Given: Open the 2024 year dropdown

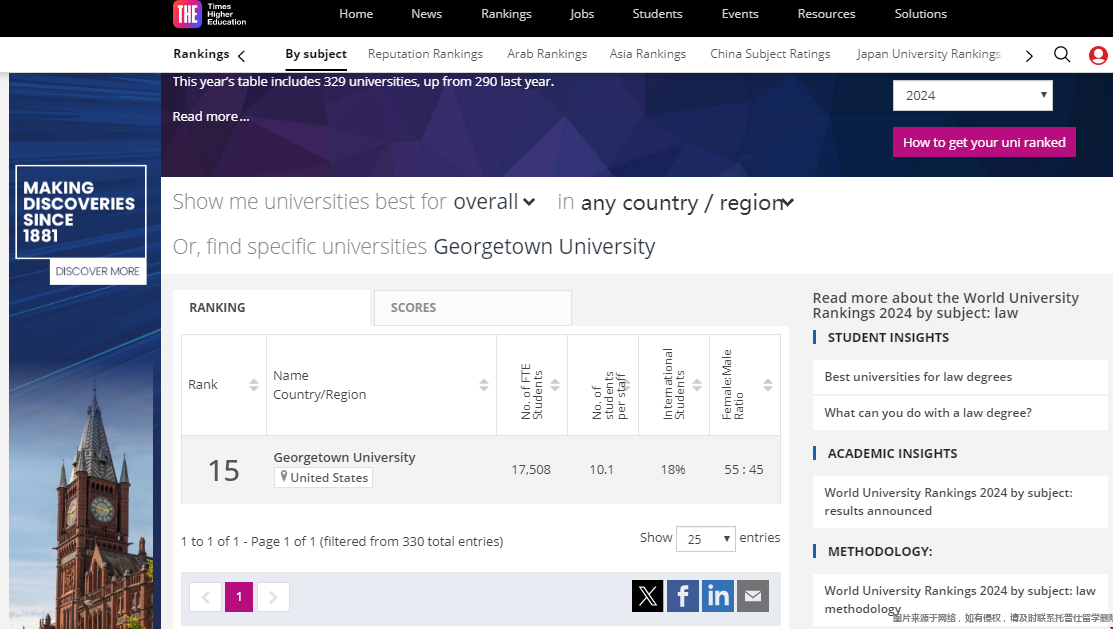Looking at the screenshot, I should 972,95.
